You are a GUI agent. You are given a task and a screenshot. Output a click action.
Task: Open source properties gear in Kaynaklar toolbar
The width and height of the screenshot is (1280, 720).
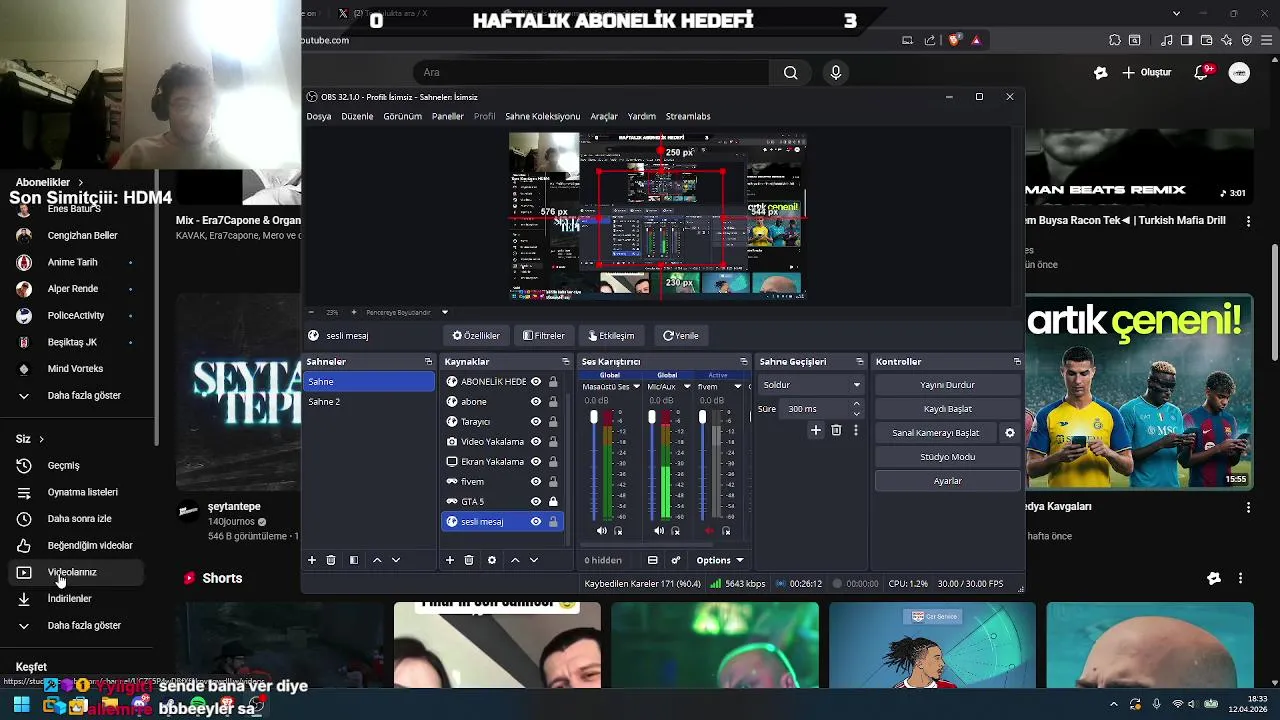click(491, 560)
